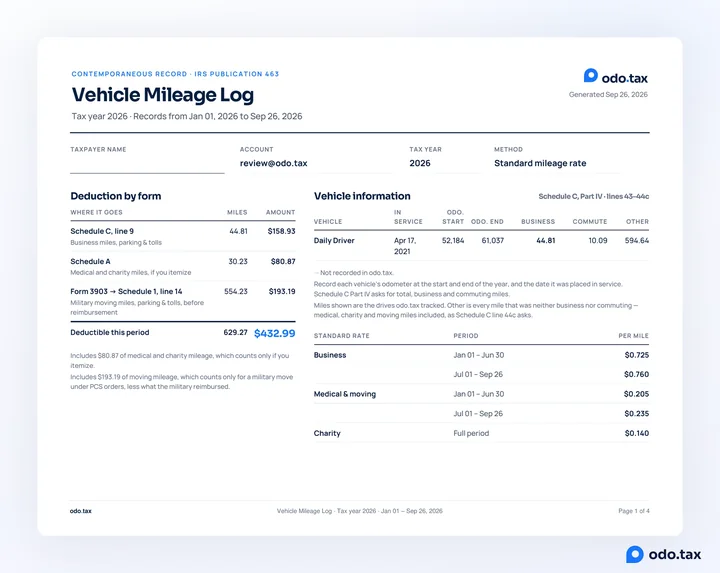Click the $193.19 amount in Form 3903 row
The height and width of the screenshot is (573, 720).
point(282,292)
